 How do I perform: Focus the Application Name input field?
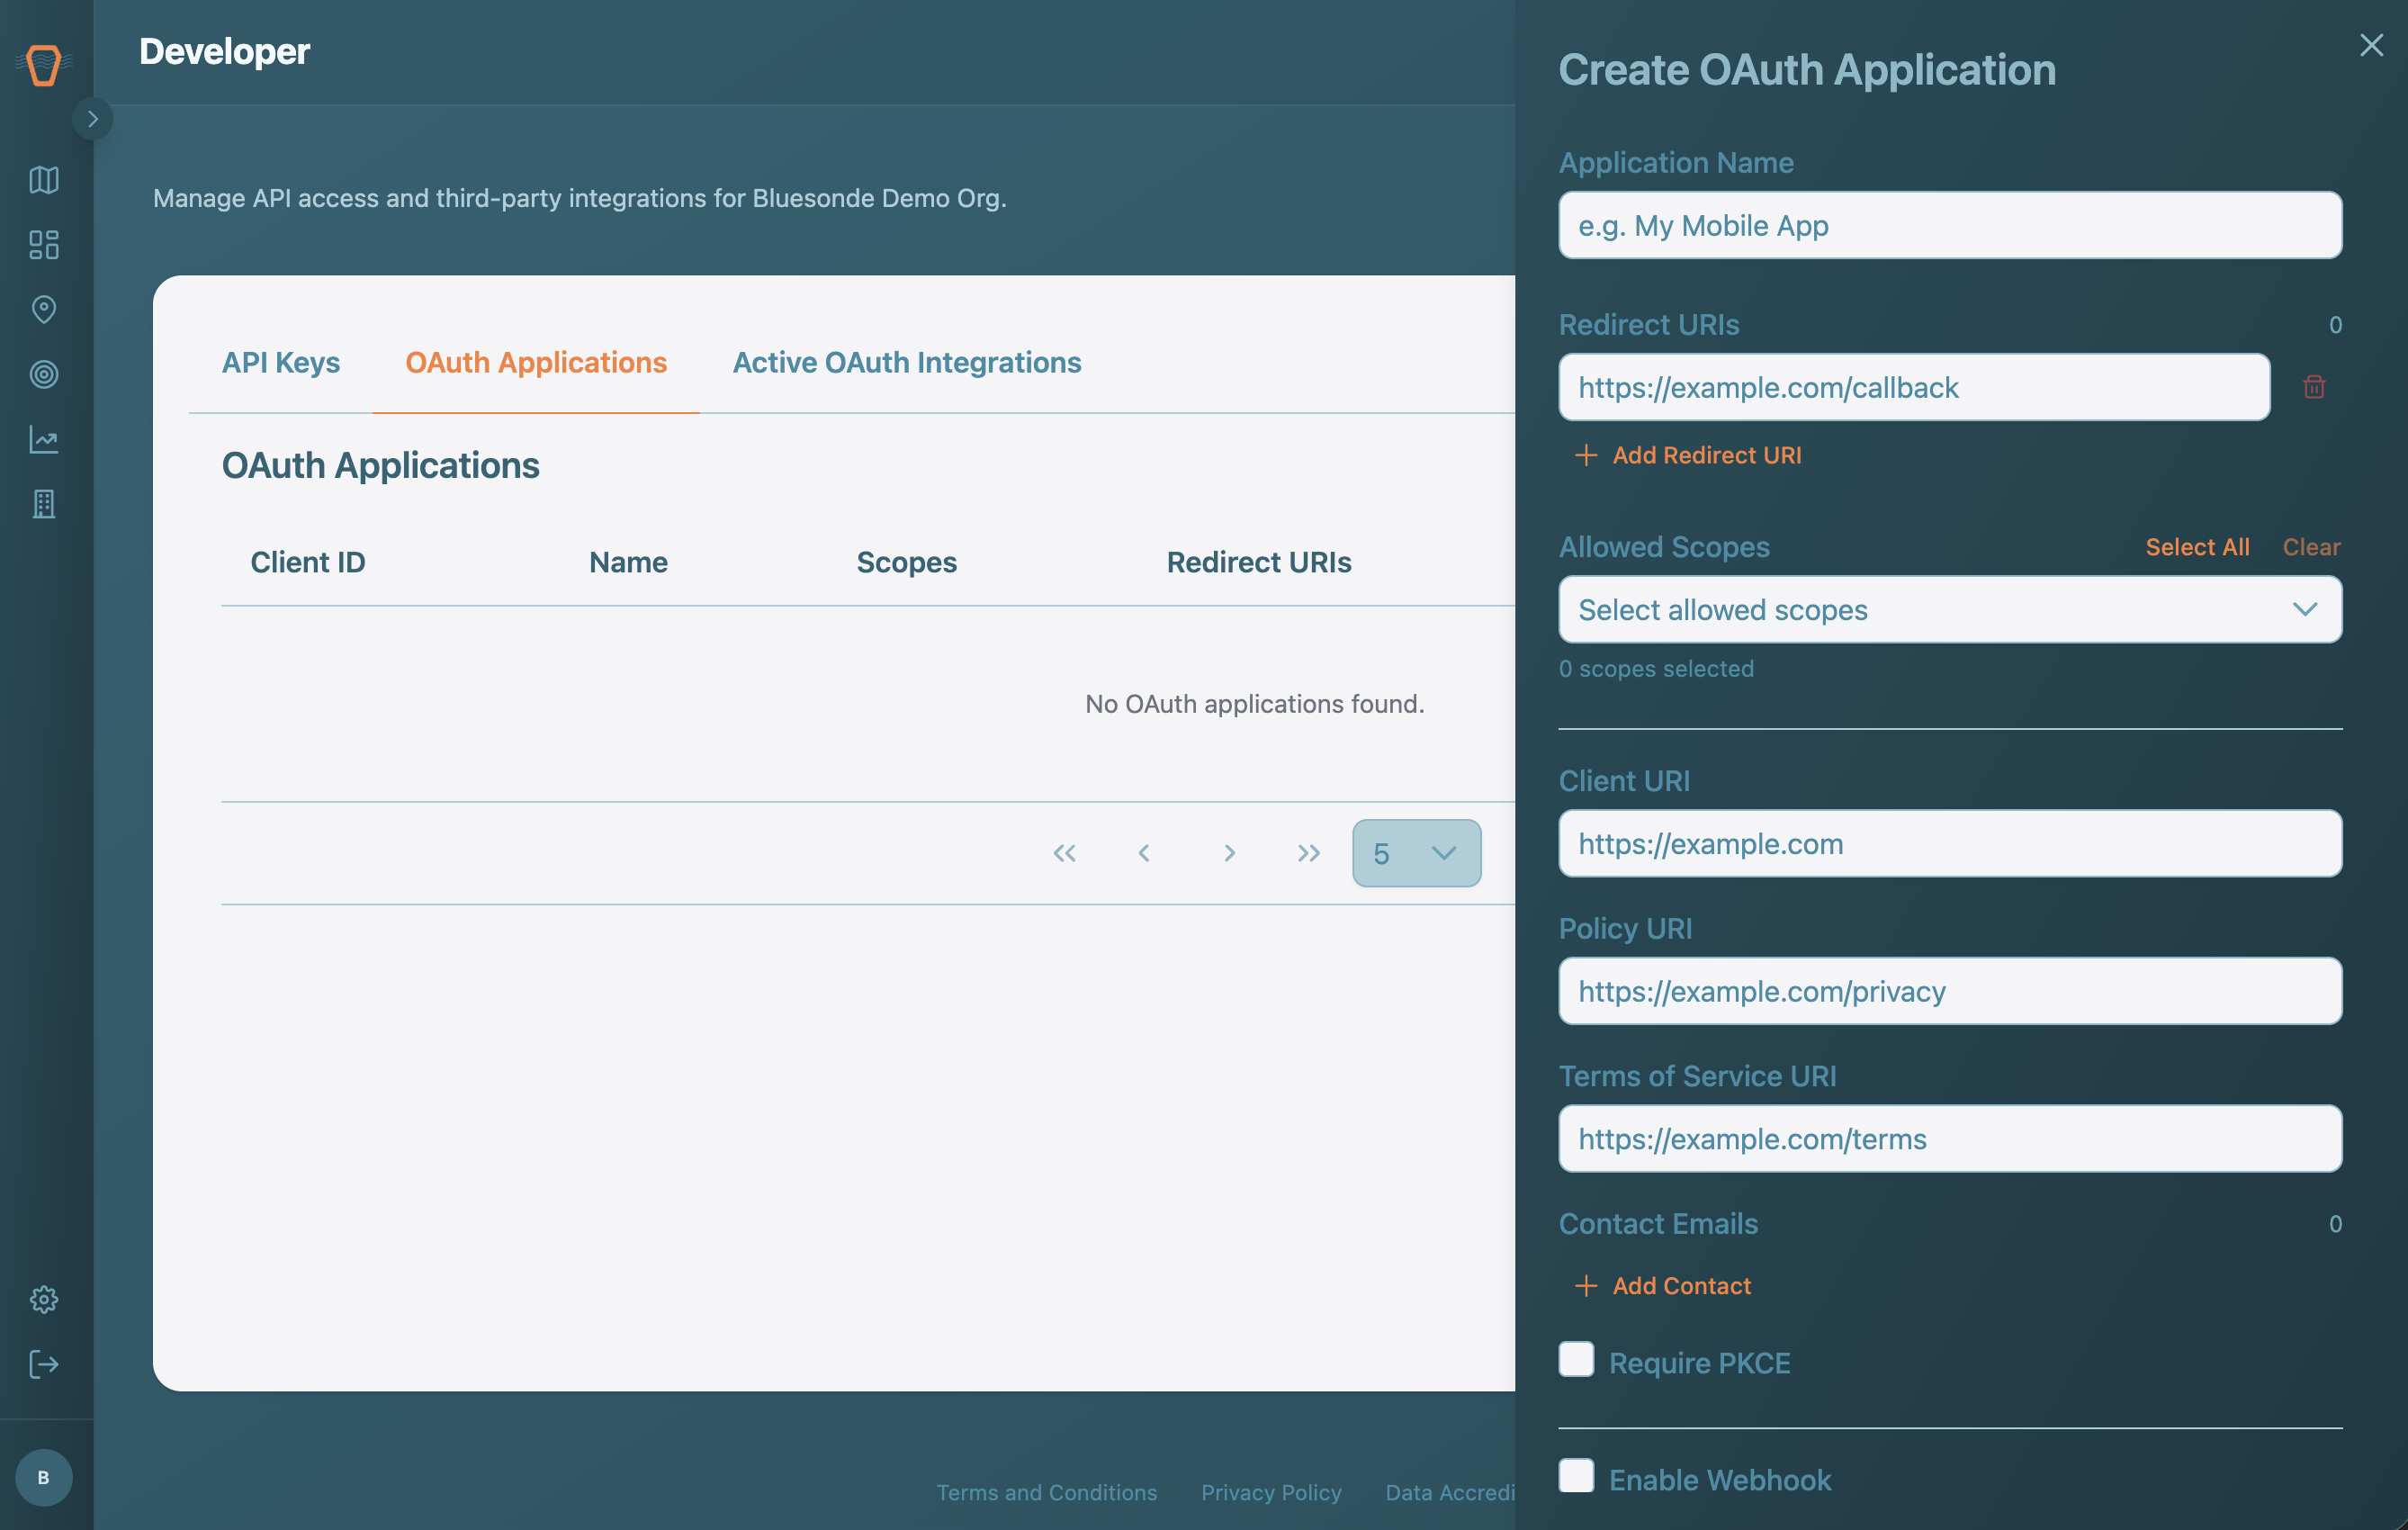1950,225
